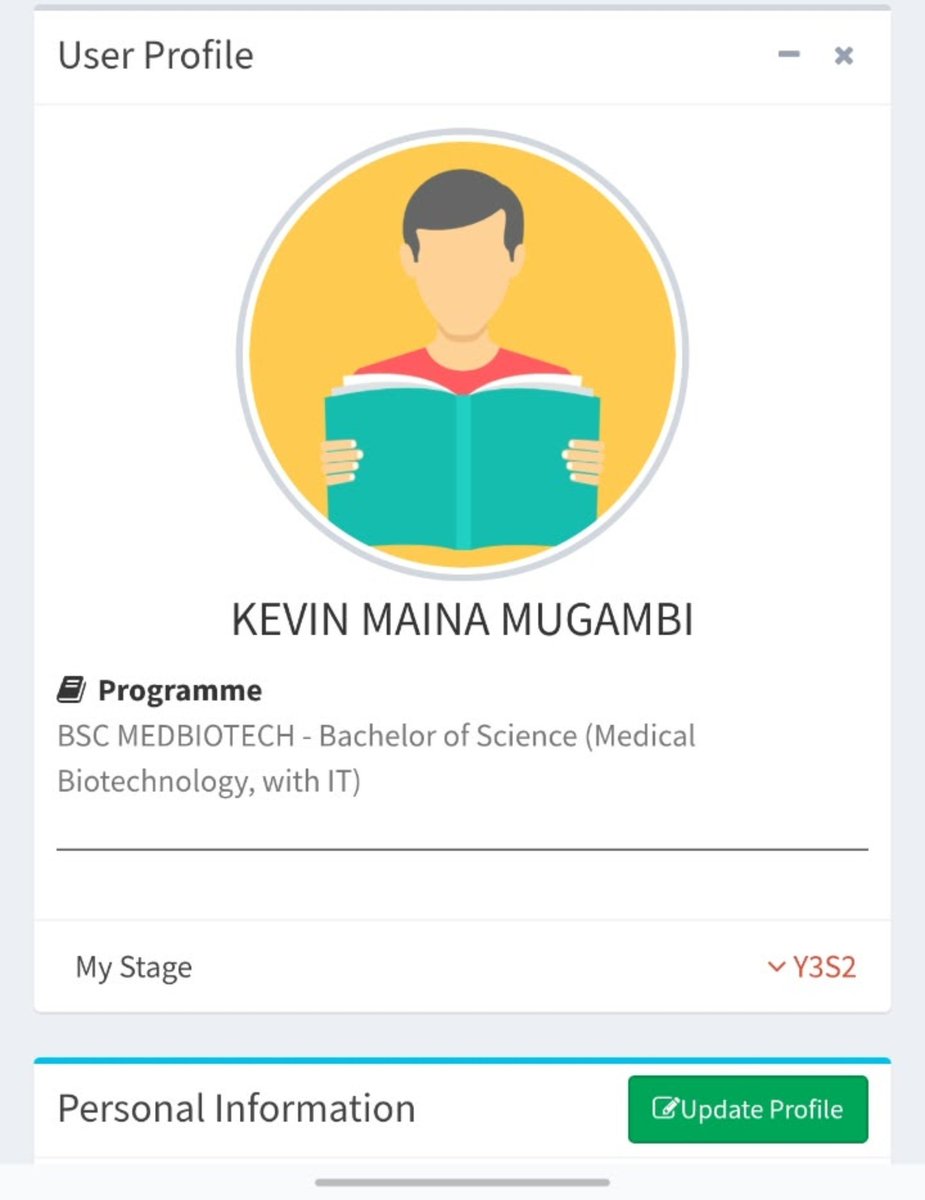
Task: Click the chevron next to Y3S2
Action: click(x=776, y=967)
